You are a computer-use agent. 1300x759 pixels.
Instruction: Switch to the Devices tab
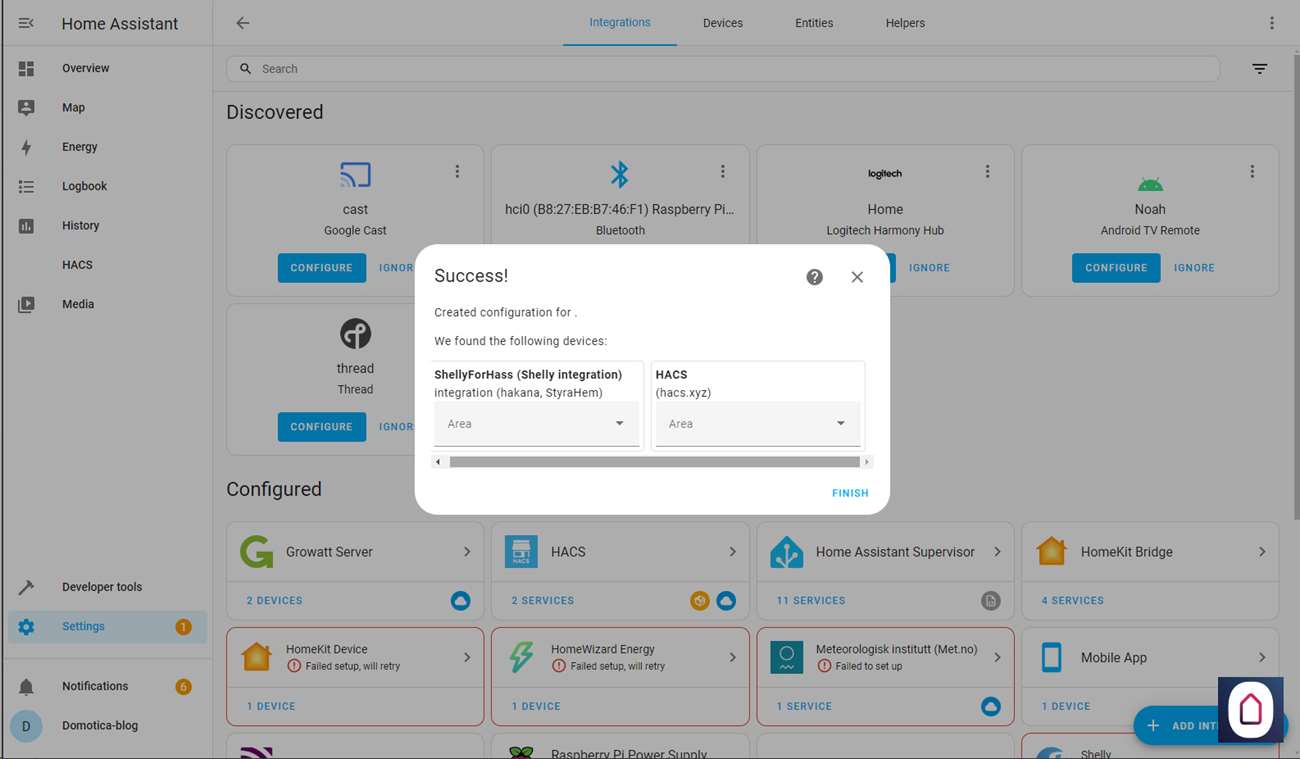[722, 23]
